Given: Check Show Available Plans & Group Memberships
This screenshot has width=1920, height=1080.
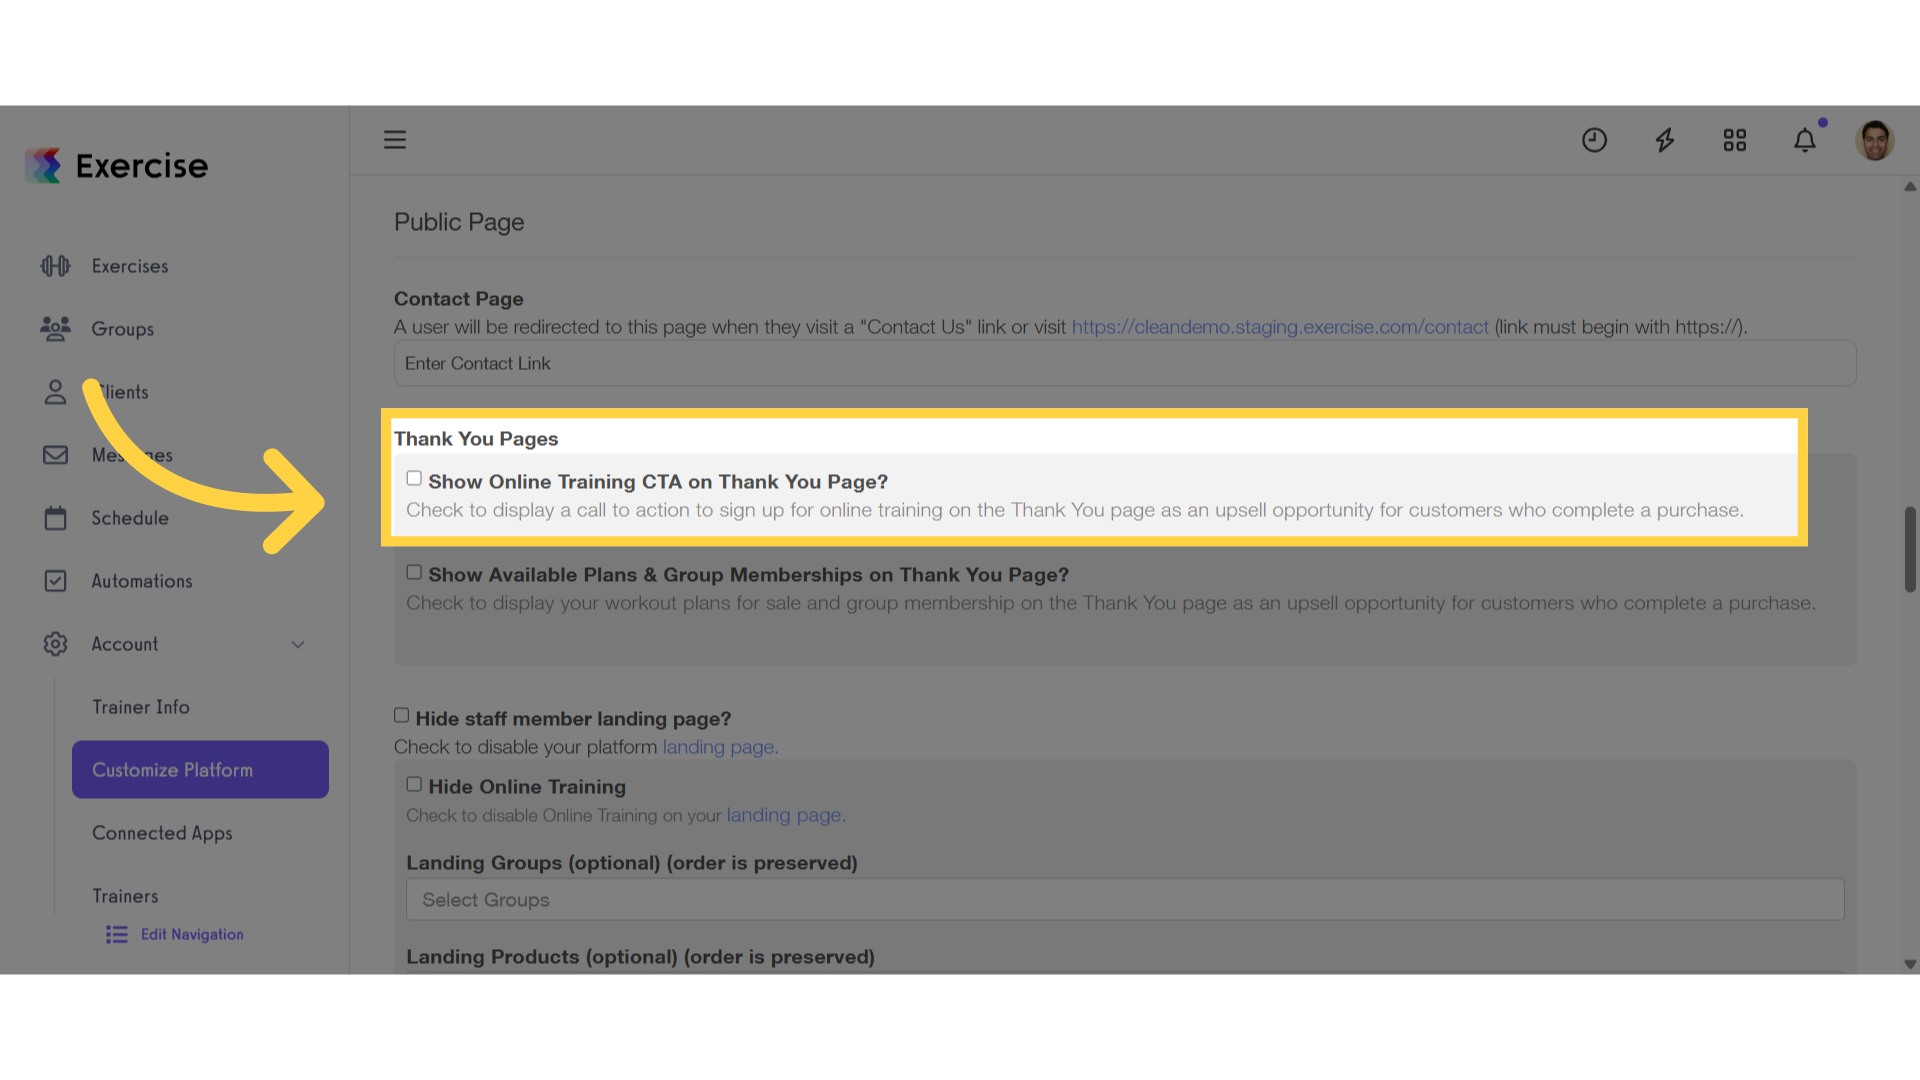Looking at the screenshot, I should 414,572.
